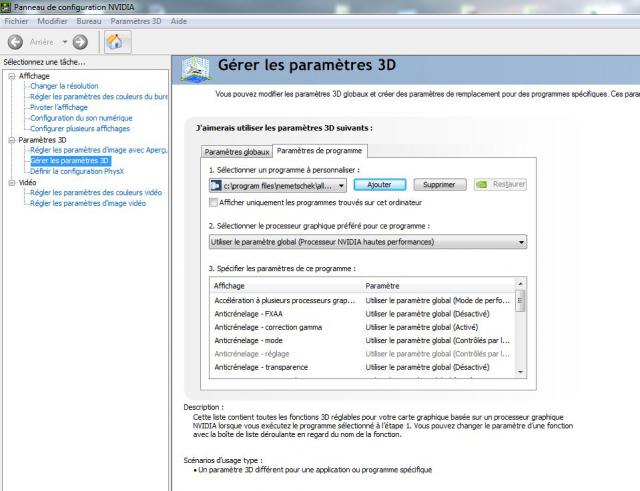Open Définir la configuration PhysX

click(77, 171)
